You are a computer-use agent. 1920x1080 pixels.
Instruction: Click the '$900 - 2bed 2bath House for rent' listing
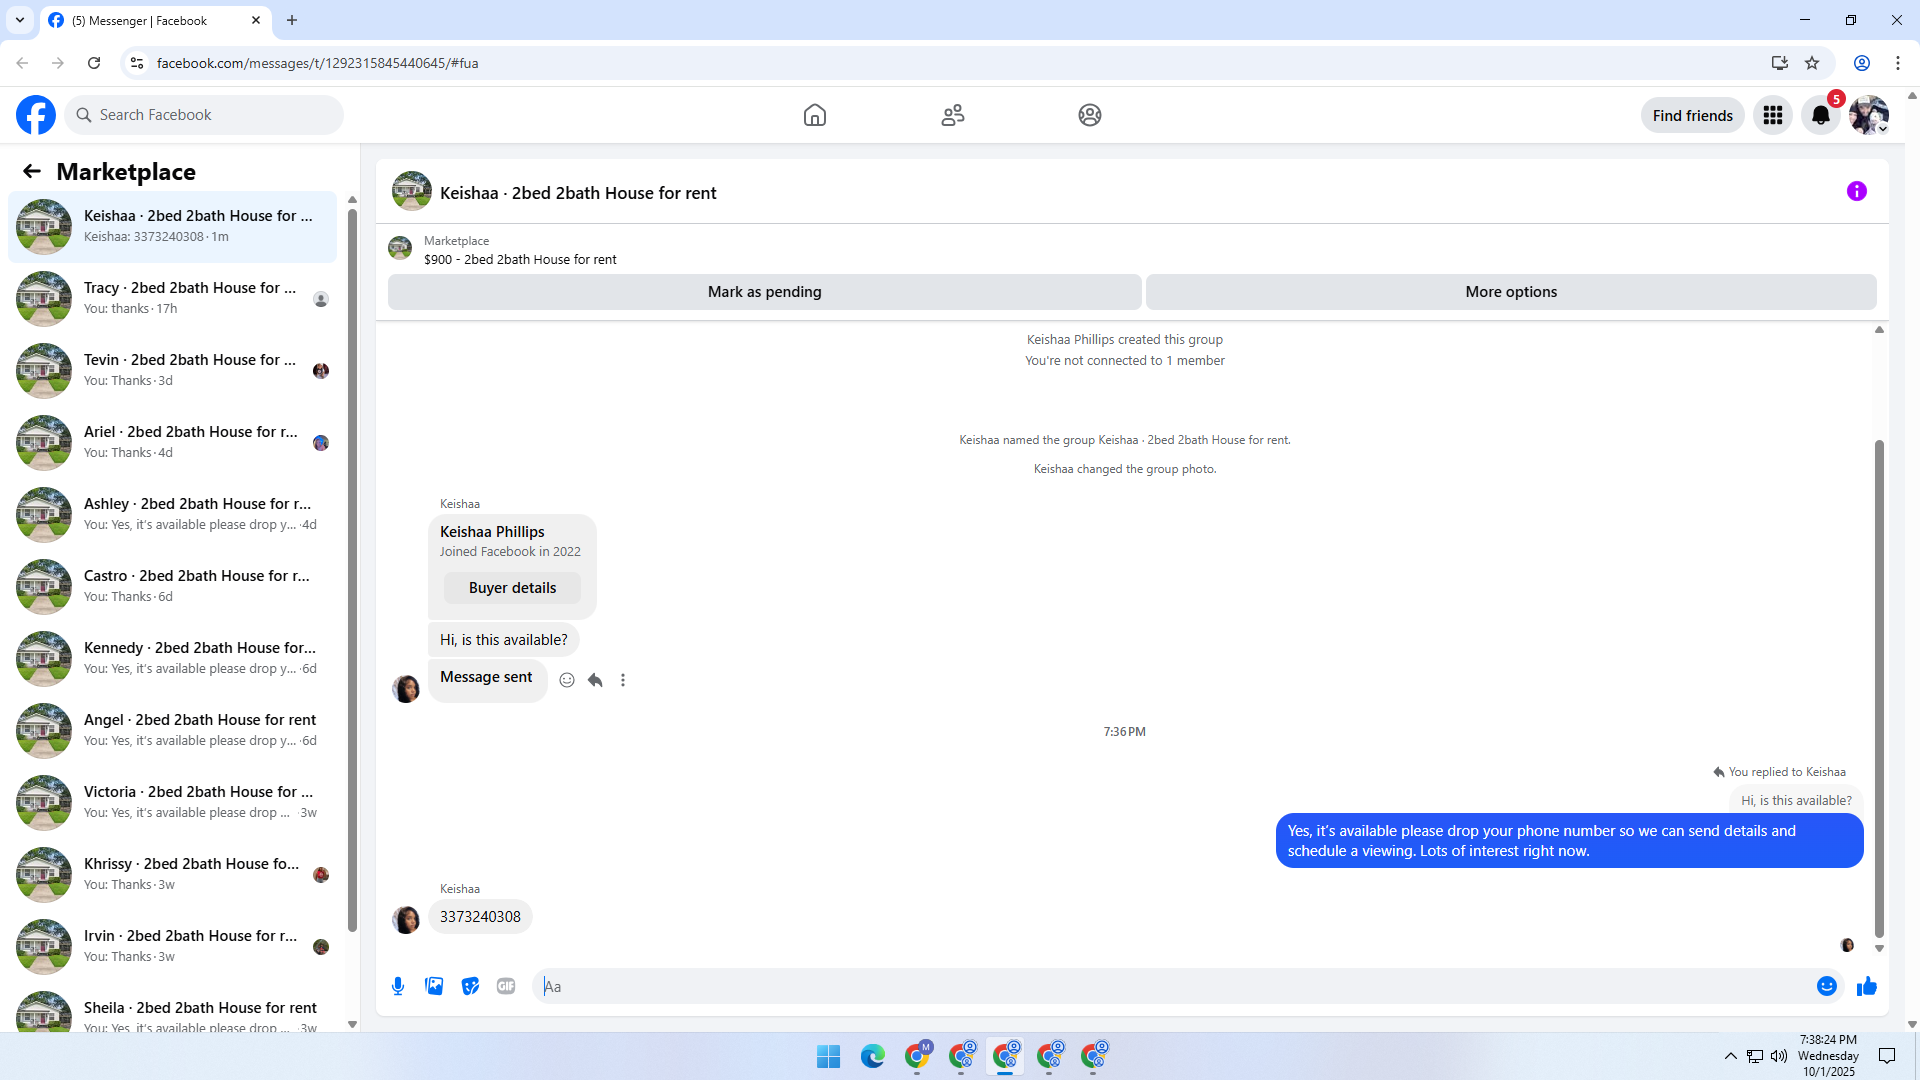[x=520, y=260]
